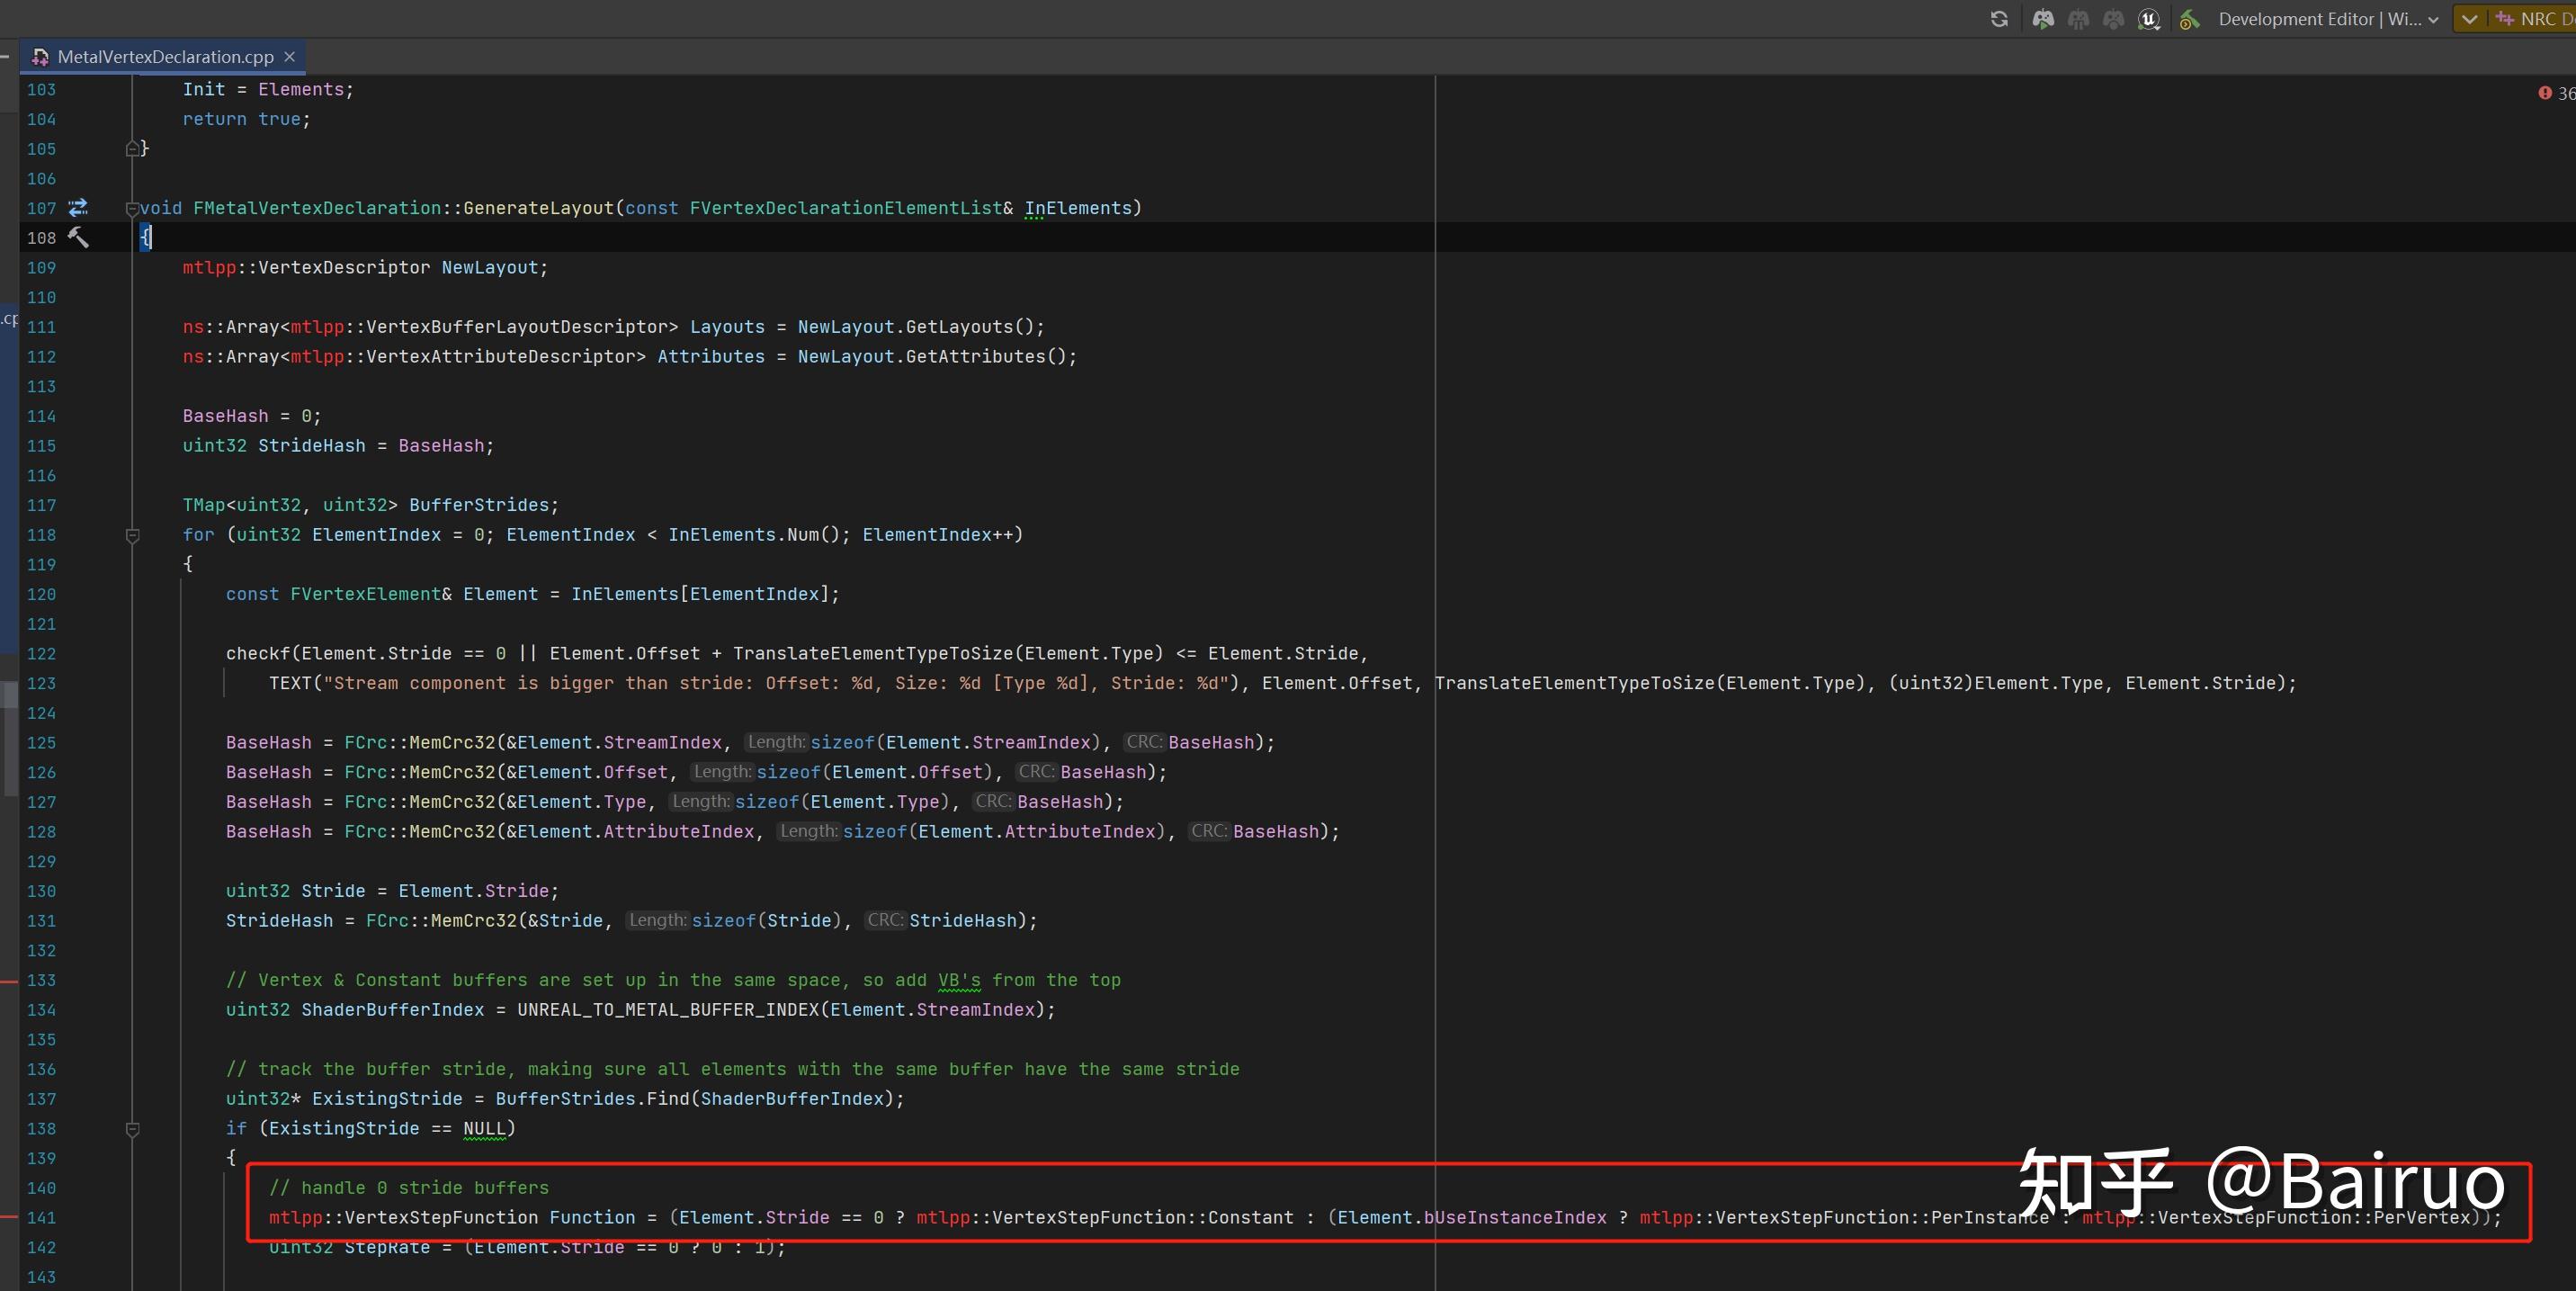Click fold end marker at line 105
The height and width of the screenshot is (1291, 2576).
[132, 149]
